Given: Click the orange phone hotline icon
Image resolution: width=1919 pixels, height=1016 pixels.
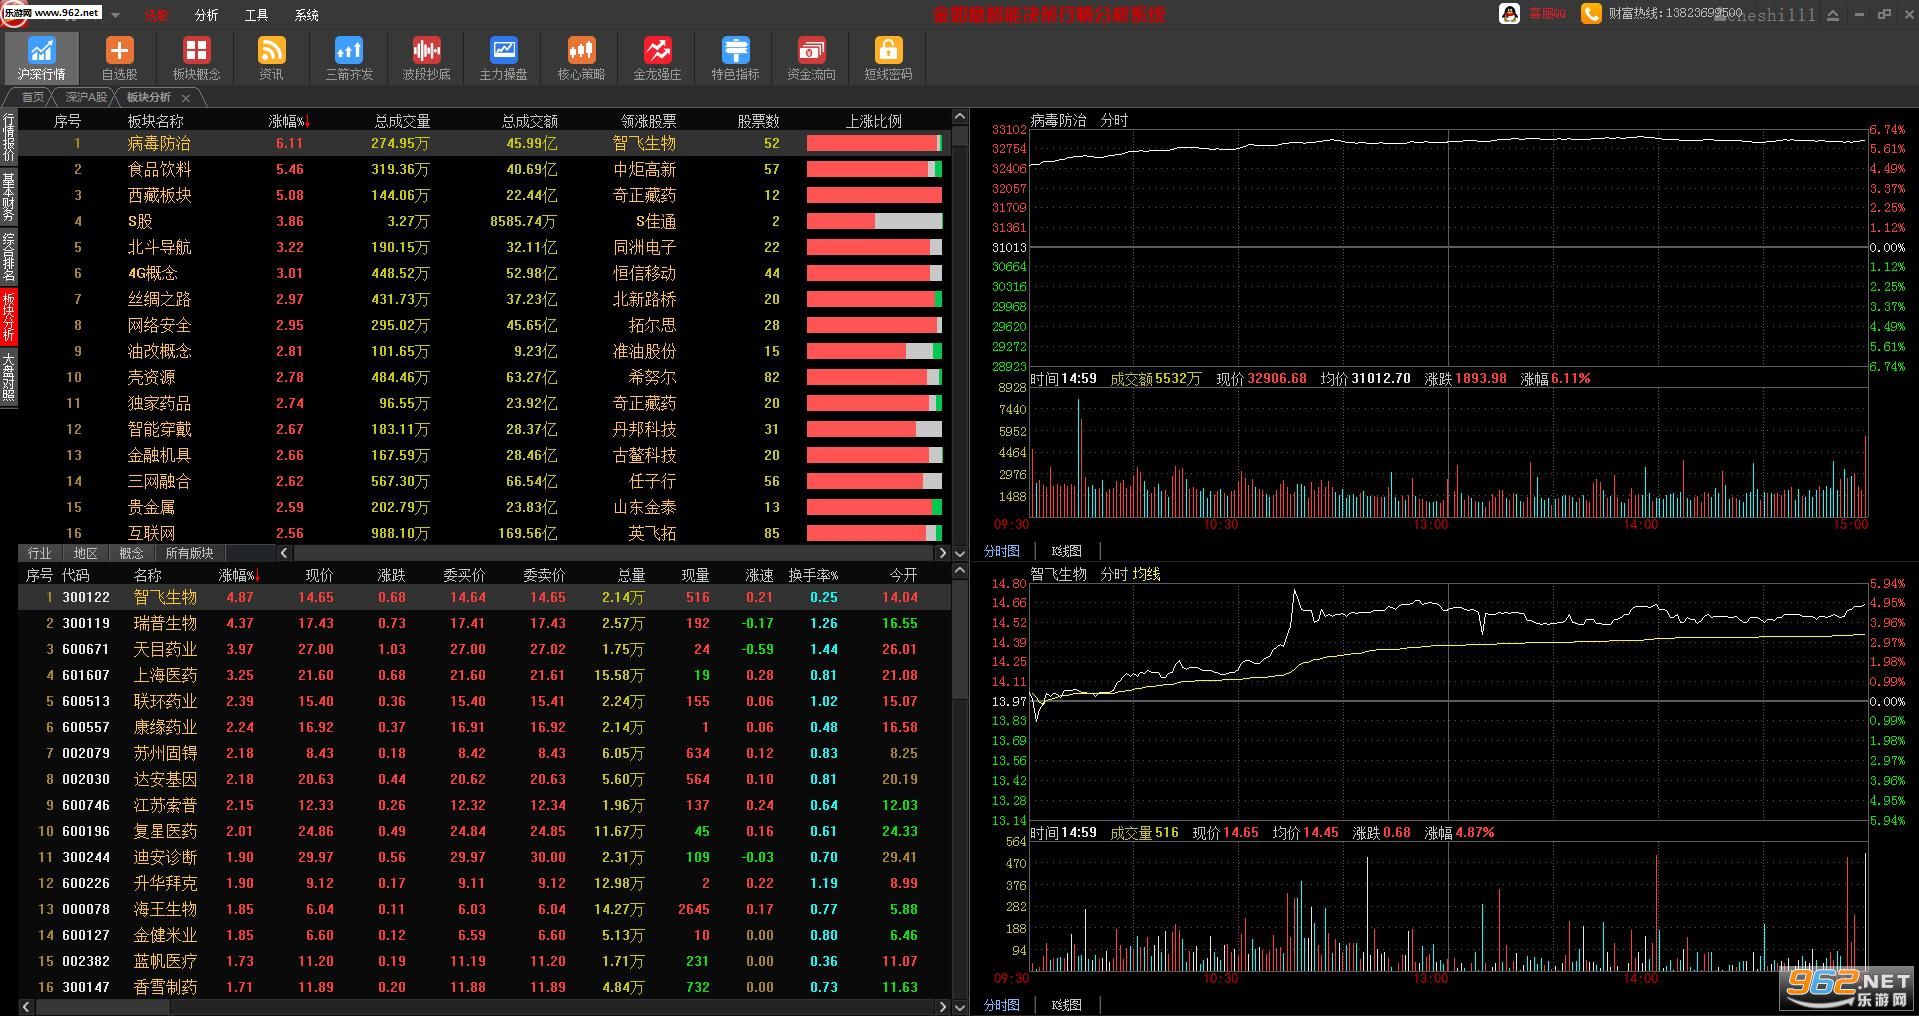Looking at the screenshot, I should (x=1590, y=14).
